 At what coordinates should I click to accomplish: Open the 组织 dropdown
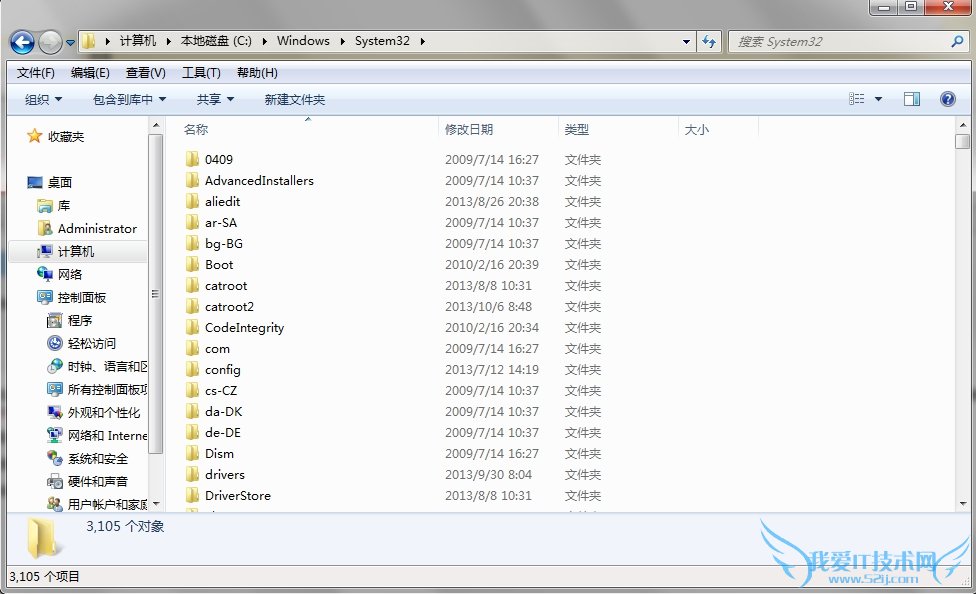point(44,100)
